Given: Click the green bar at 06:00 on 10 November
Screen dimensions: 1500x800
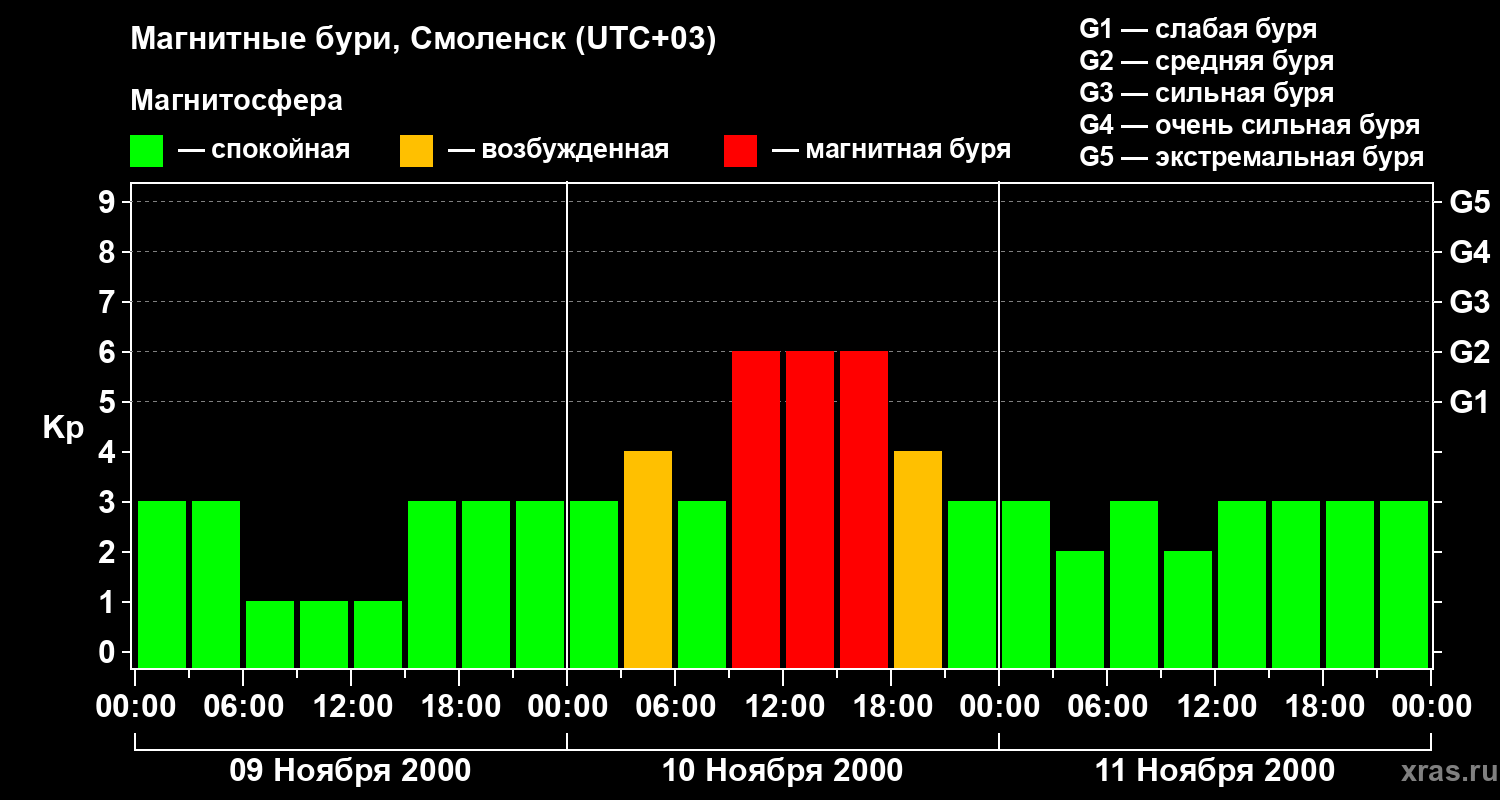Looking at the screenshot, I should 702,585.
